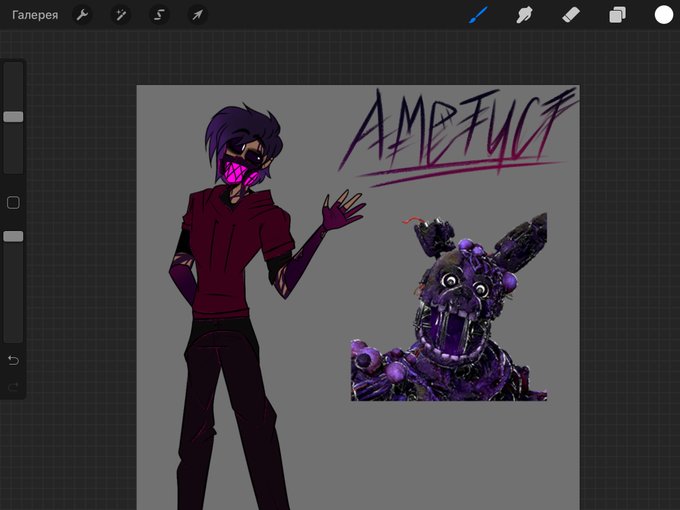Undo the last action with the undo arrow
Image resolution: width=680 pixels, height=510 pixels.
(x=13, y=360)
